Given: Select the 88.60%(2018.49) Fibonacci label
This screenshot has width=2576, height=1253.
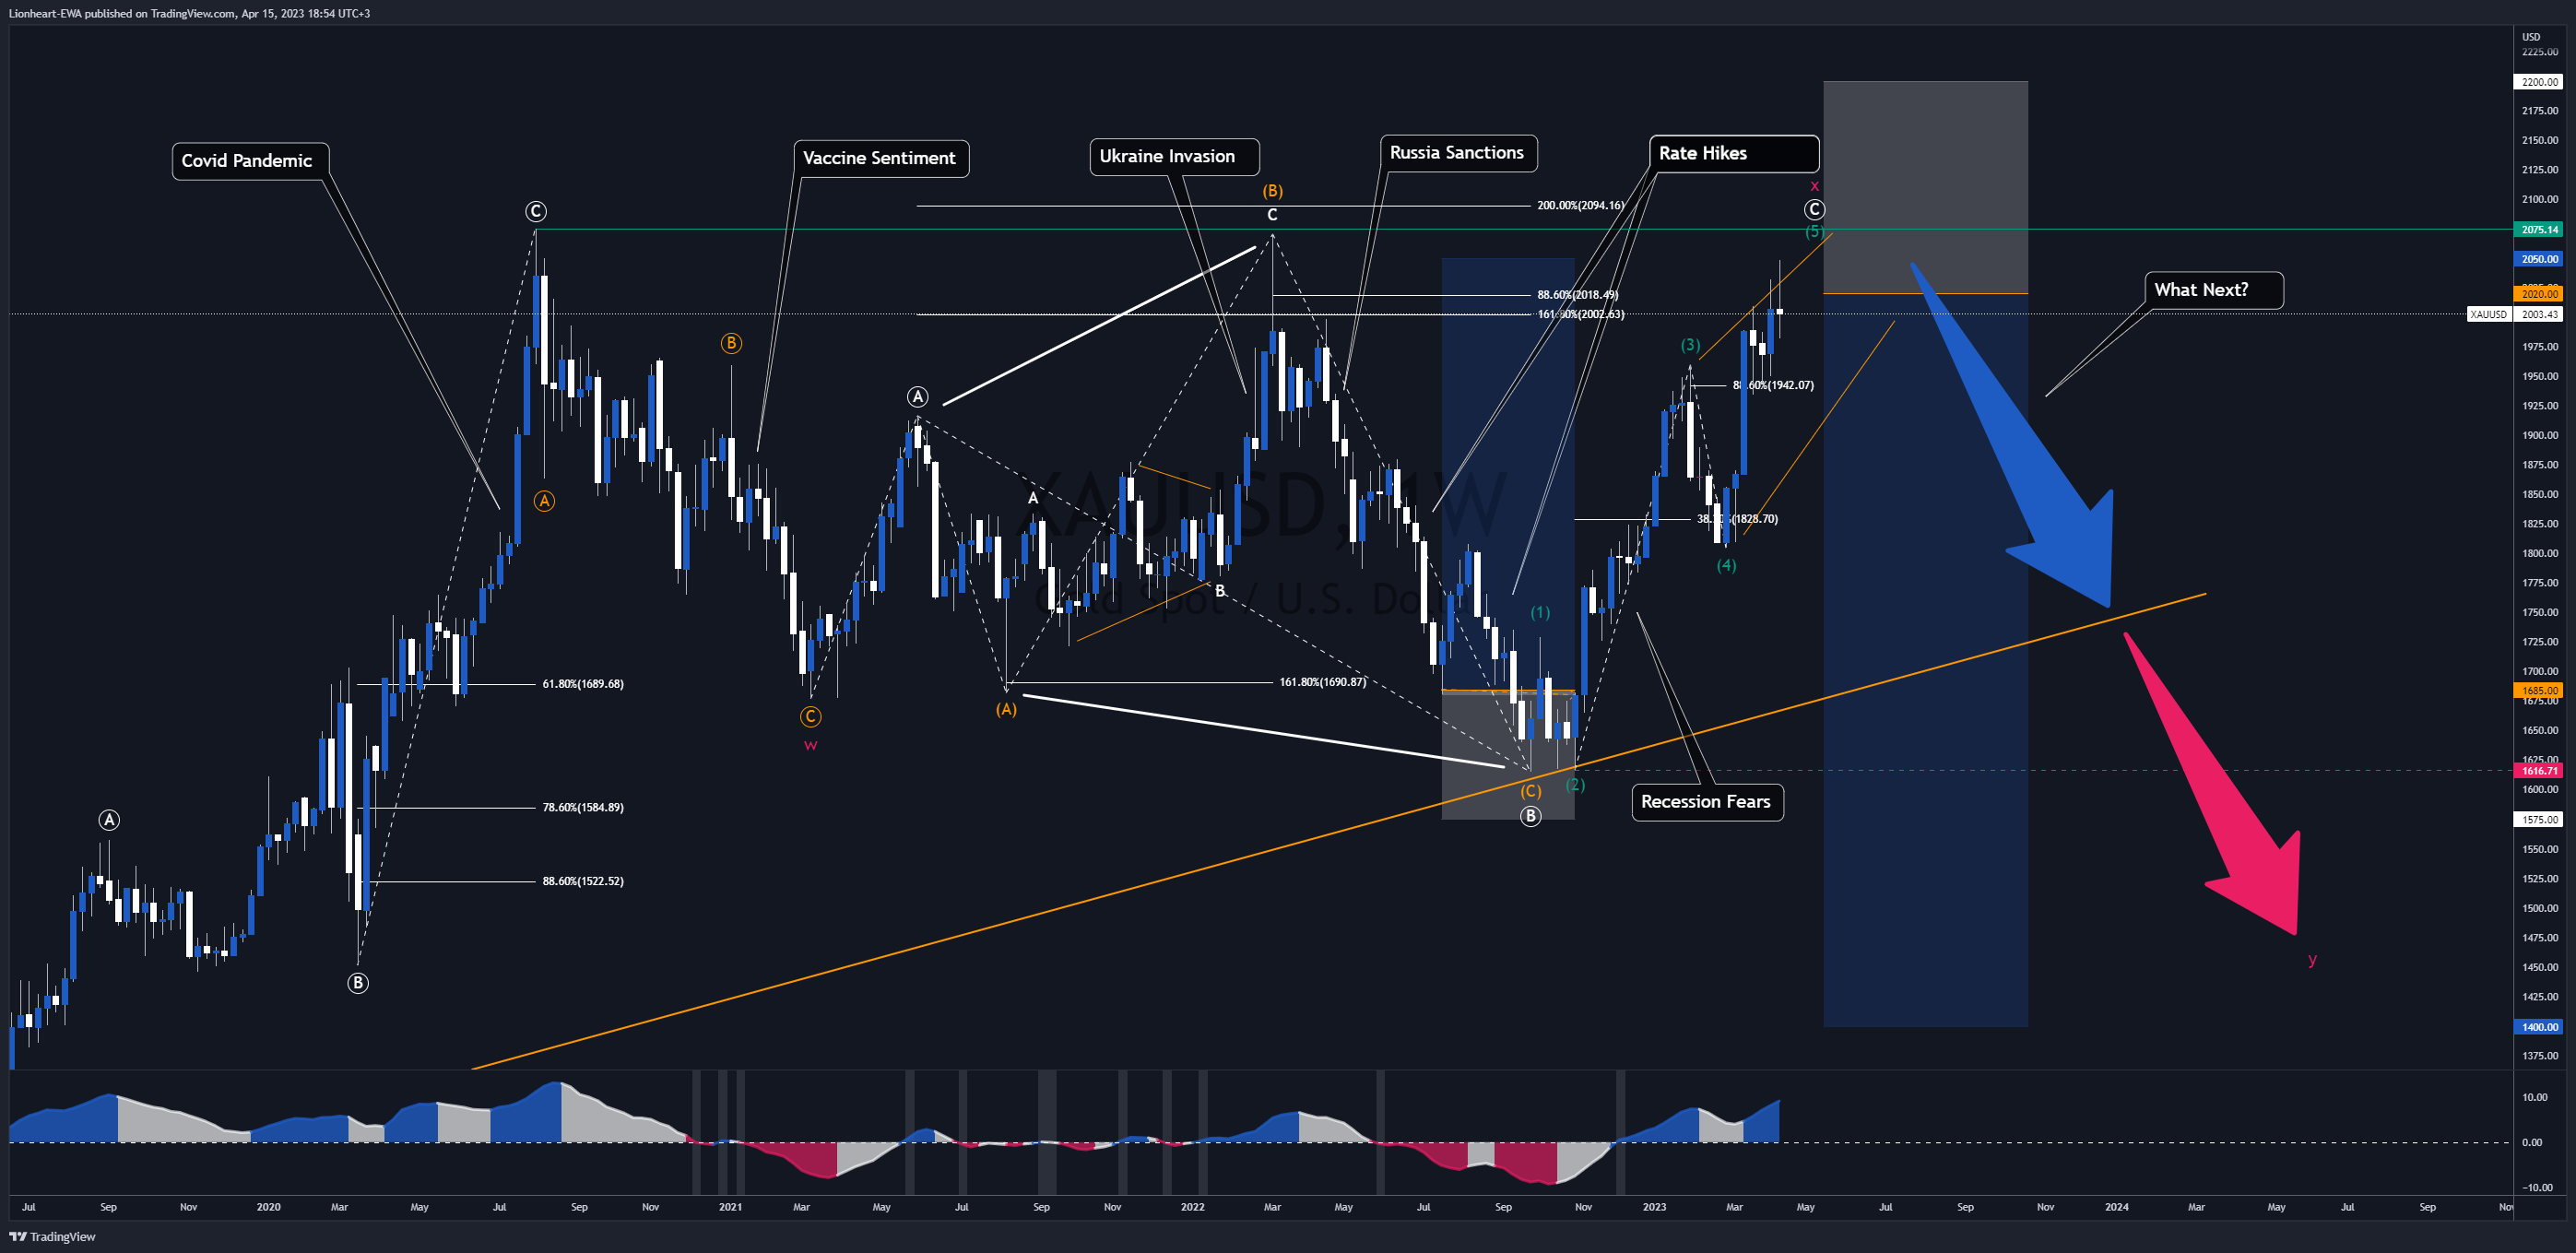Looking at the screenshot, I should [x=1577, y=295].
